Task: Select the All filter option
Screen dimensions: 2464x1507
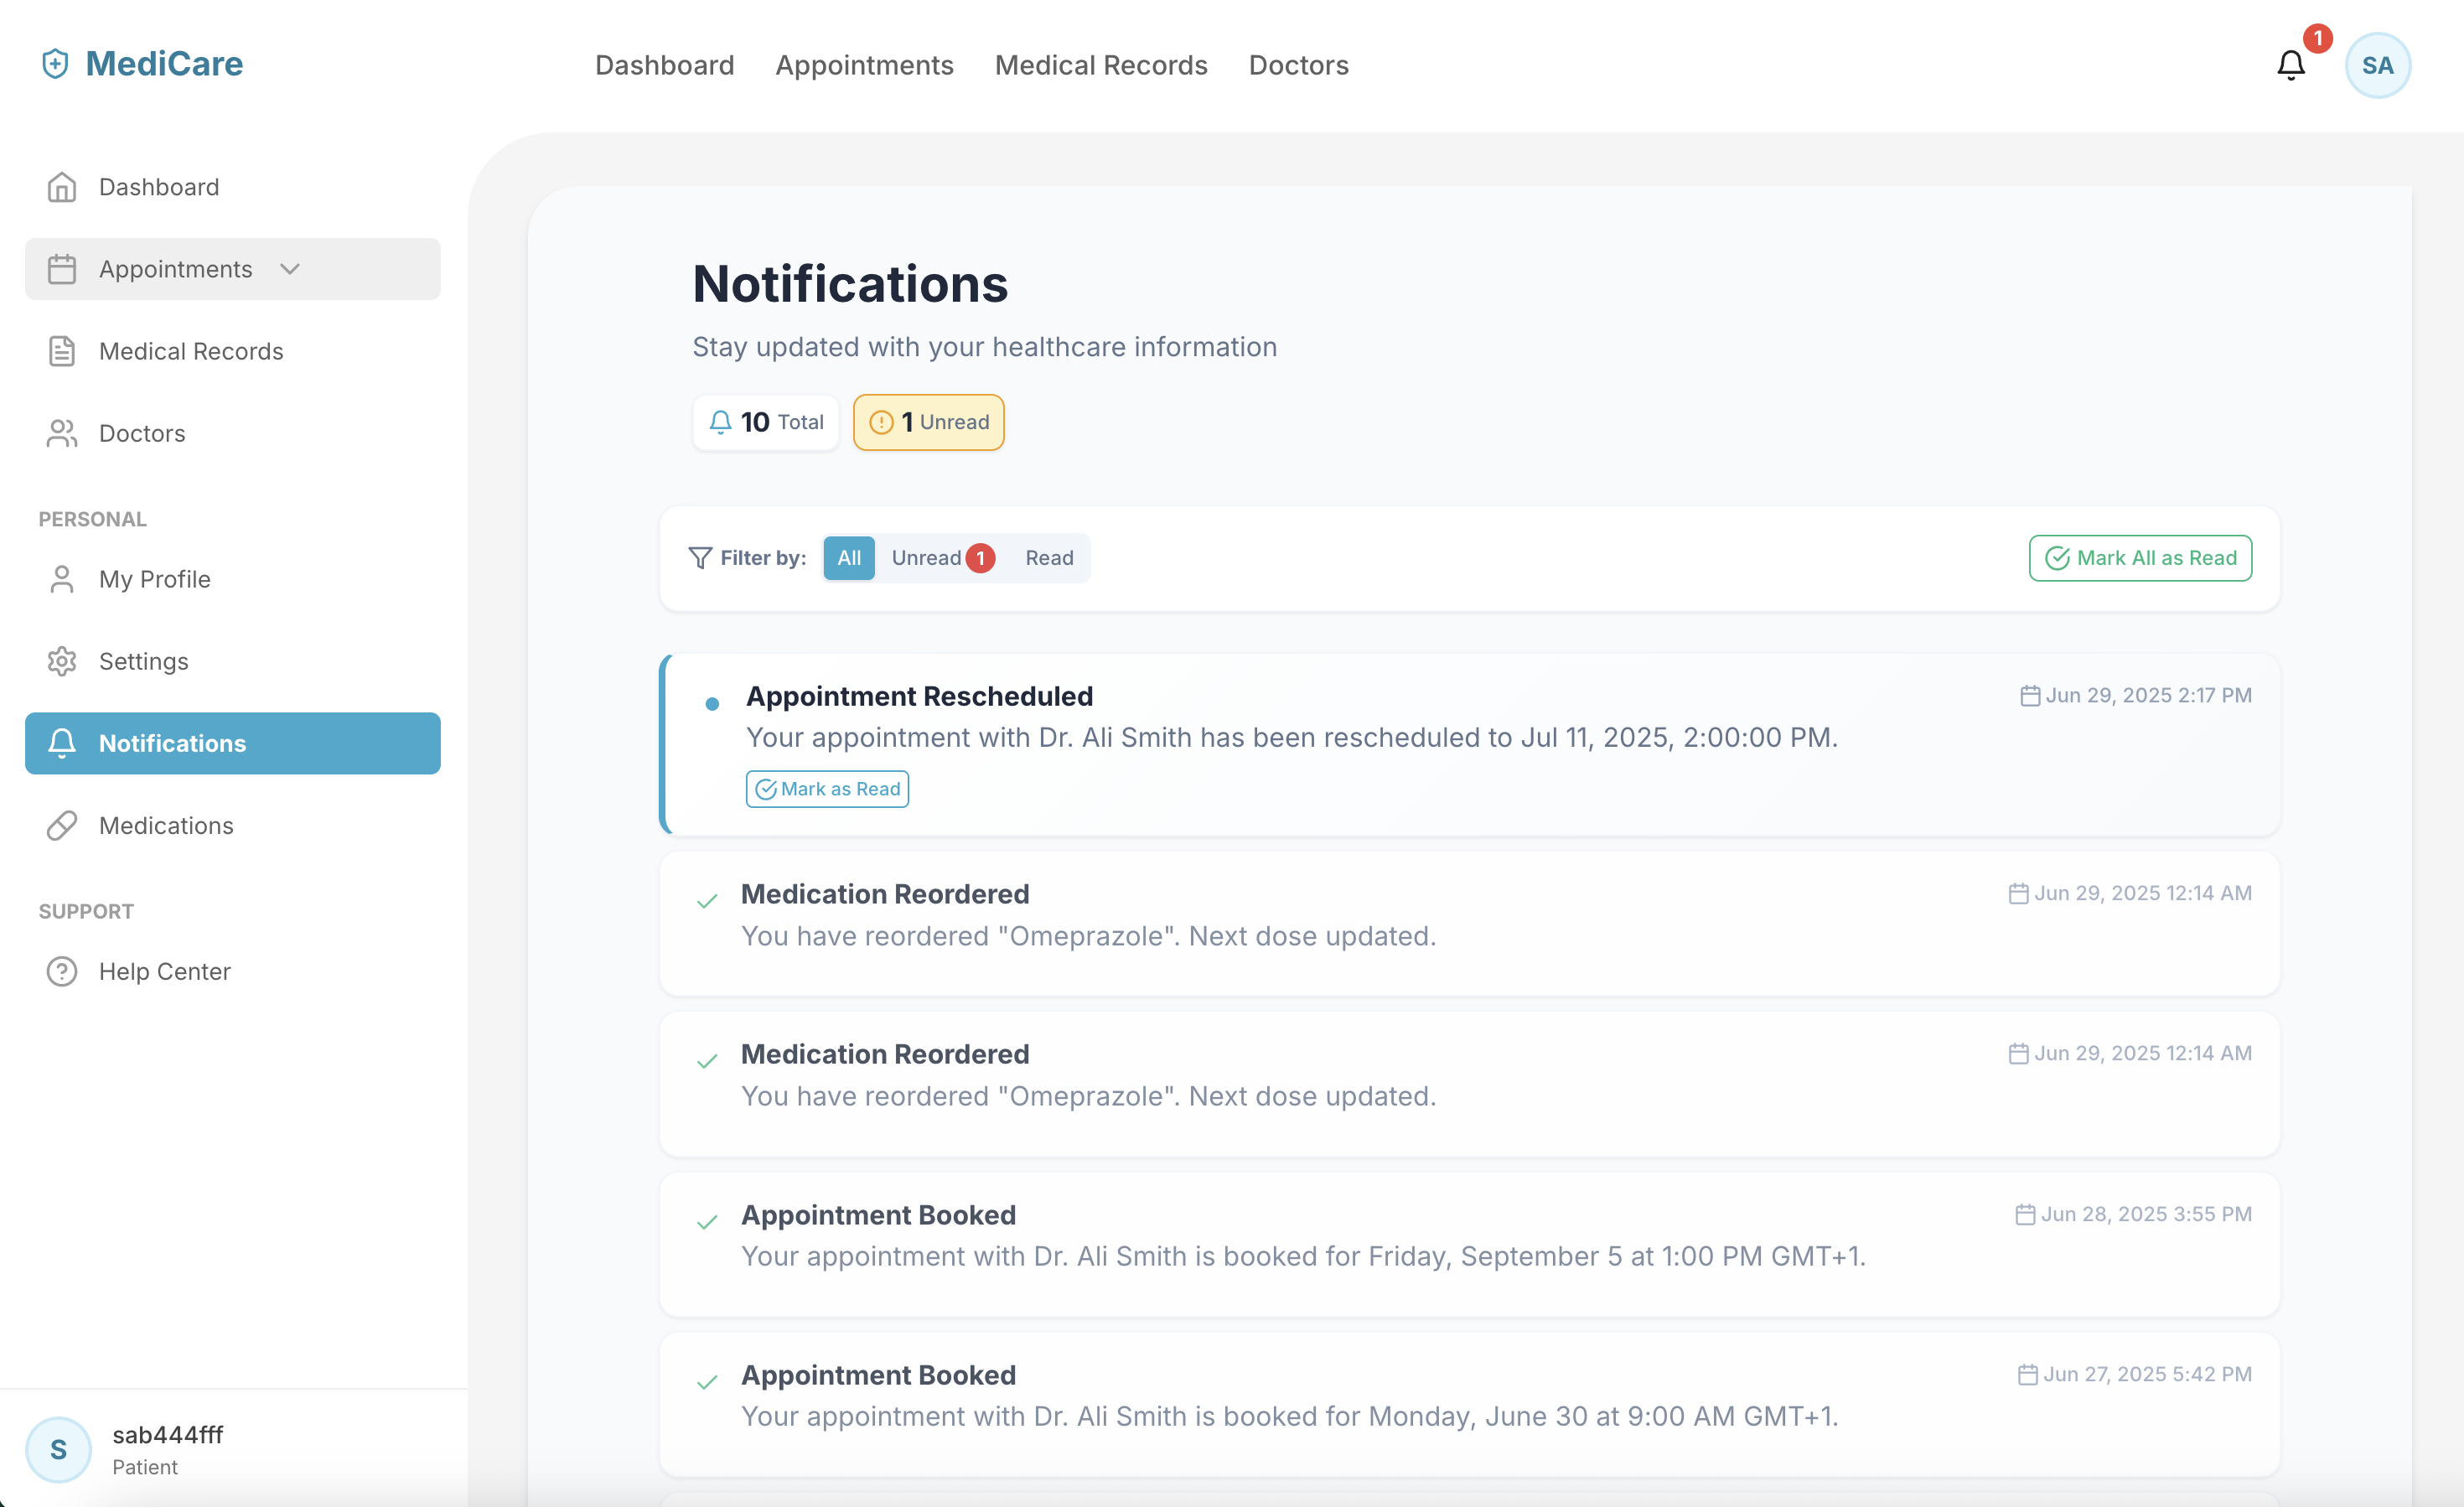Action: click(x=848, y=558)
